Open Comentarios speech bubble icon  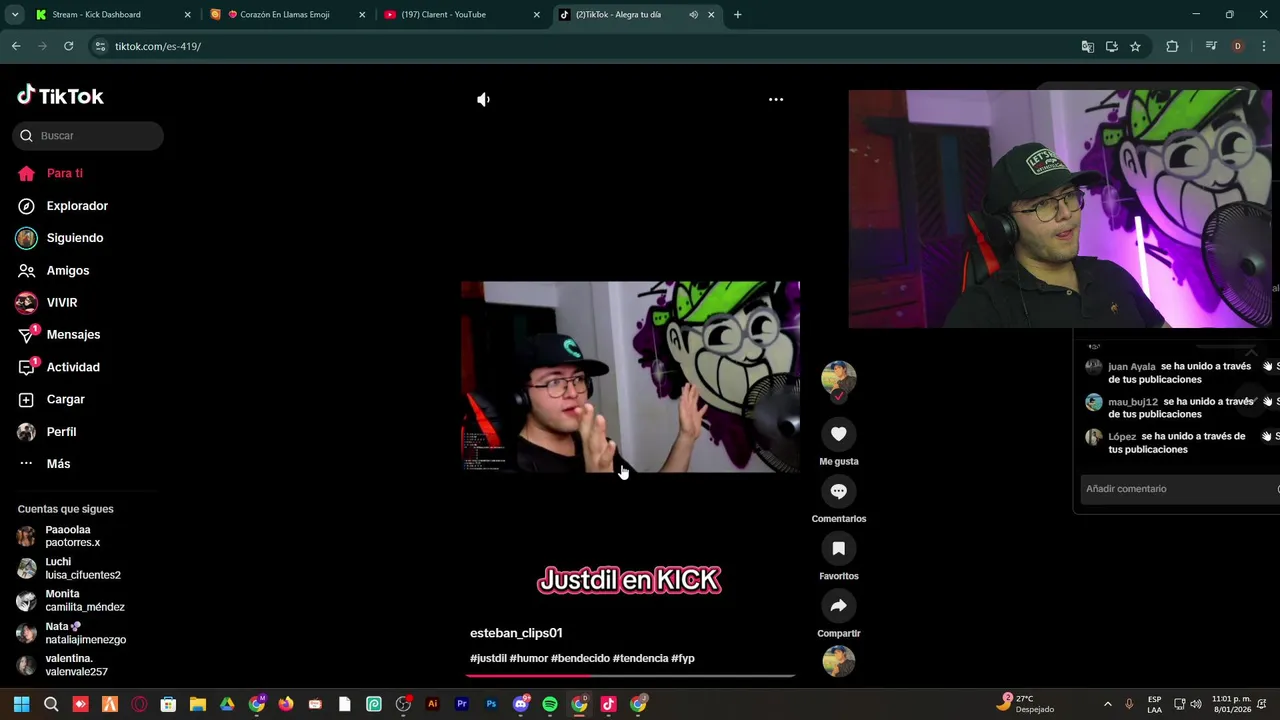[838, 491]
